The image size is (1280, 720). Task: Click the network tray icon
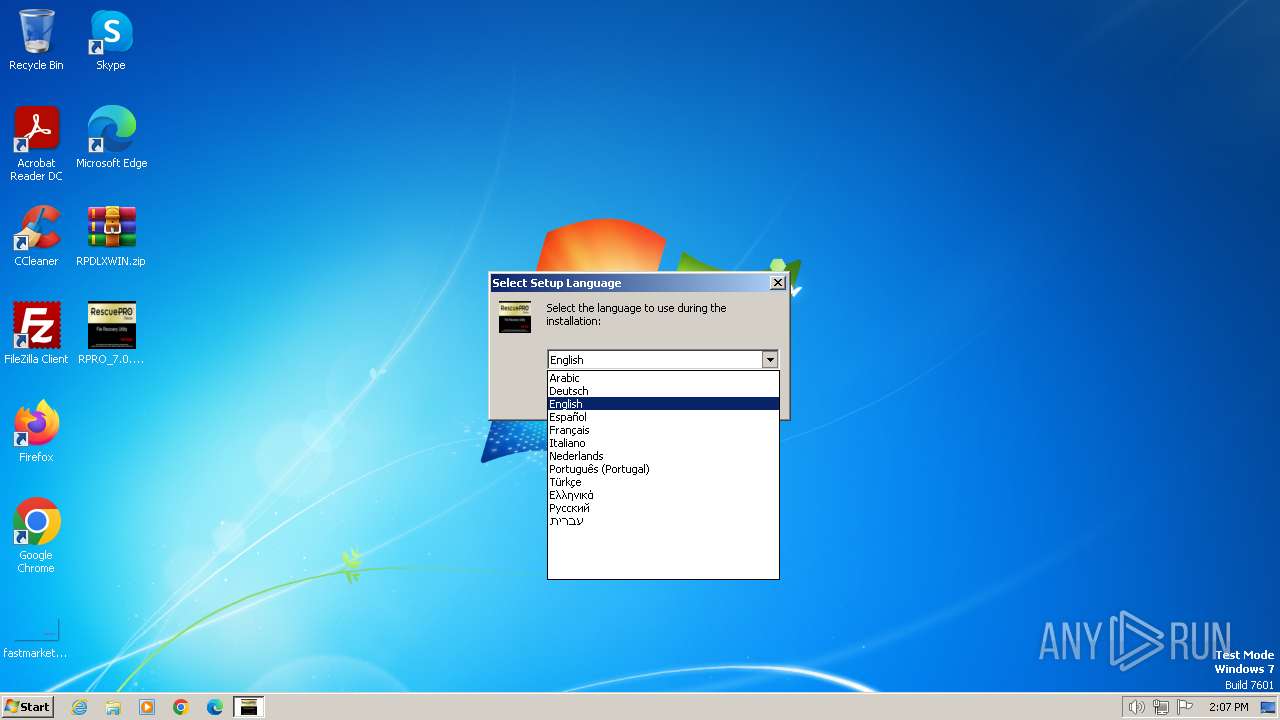(x=1161, y=707)
